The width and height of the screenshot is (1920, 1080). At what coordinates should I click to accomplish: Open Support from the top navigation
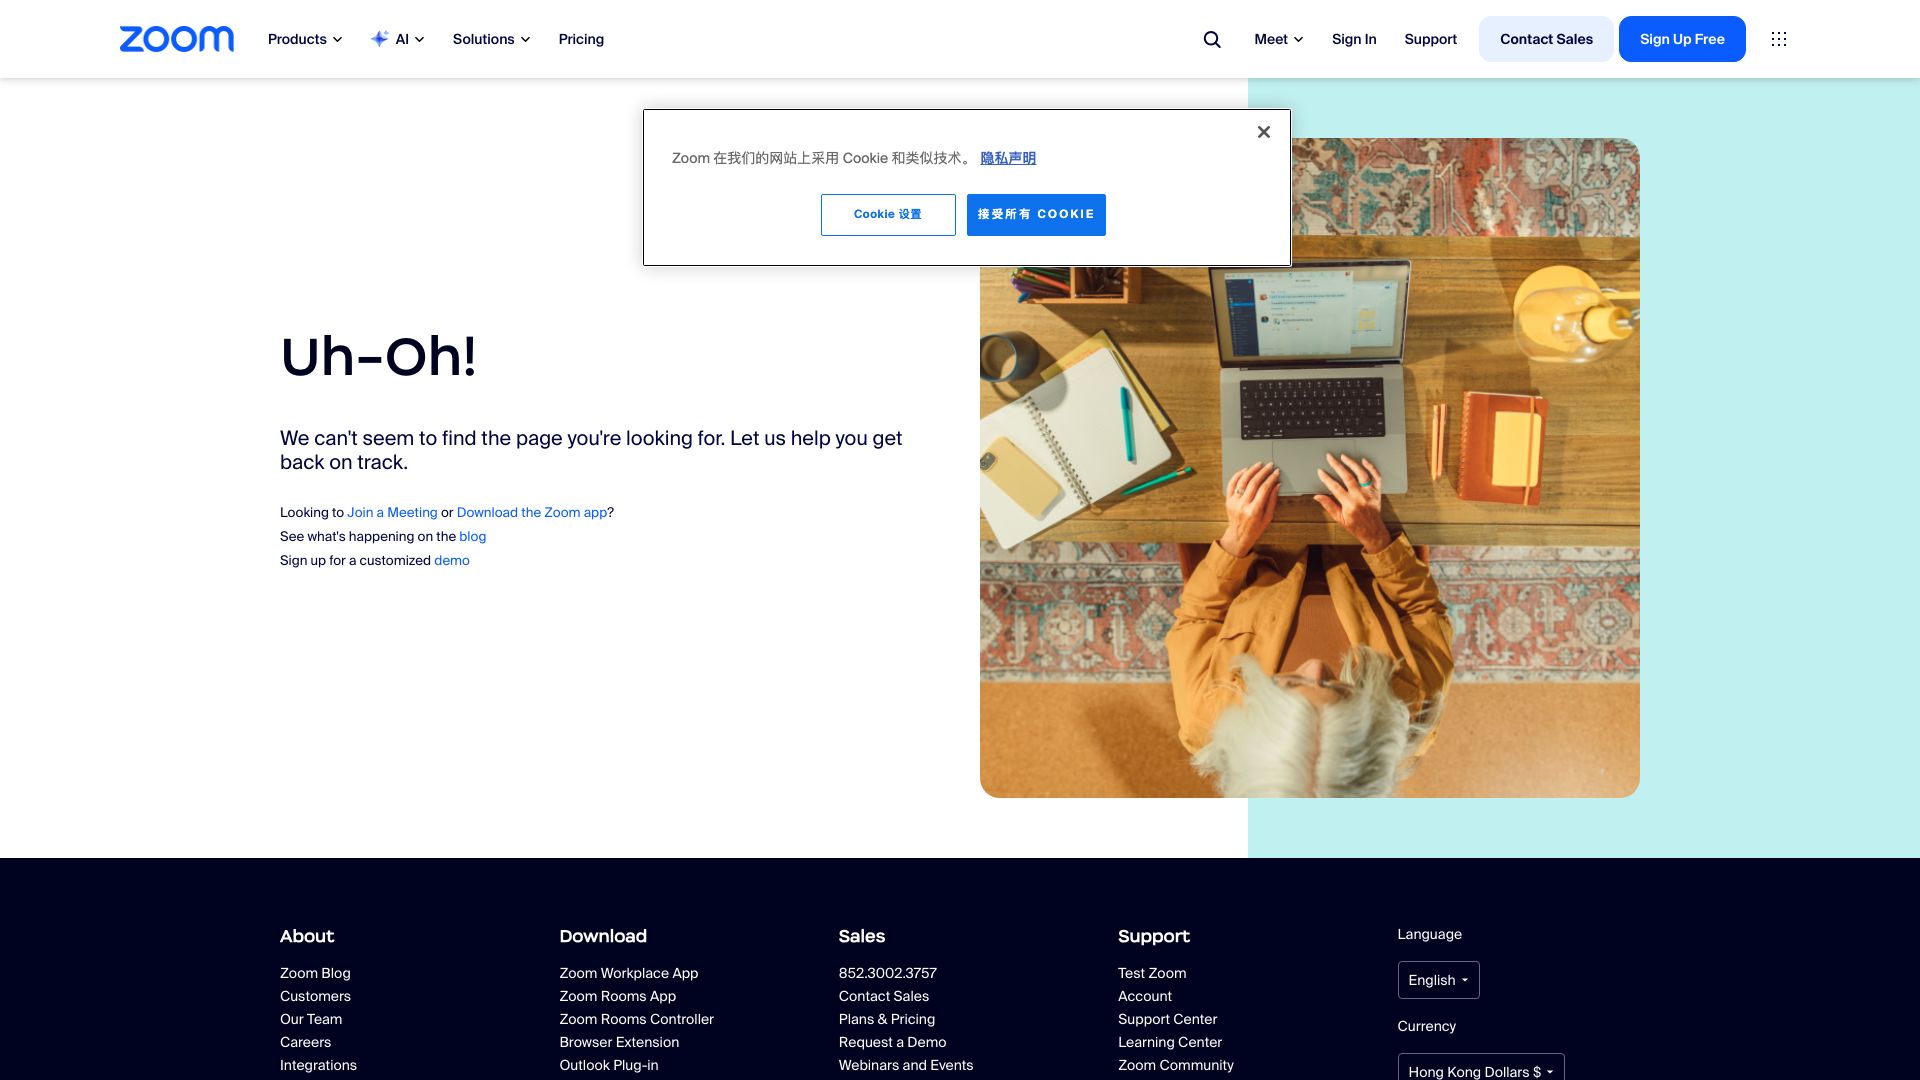[x=1430, y=39]
